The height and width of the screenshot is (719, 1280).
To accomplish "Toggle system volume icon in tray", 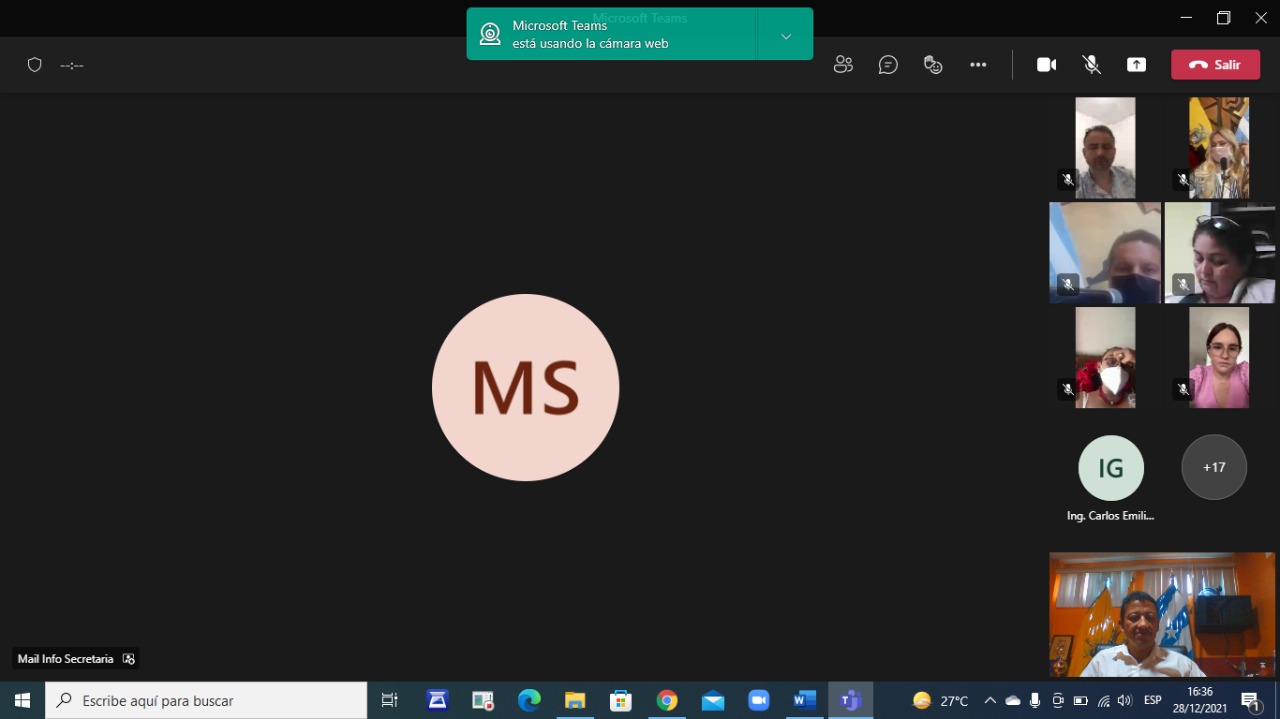I will [x=1125, y=701].
